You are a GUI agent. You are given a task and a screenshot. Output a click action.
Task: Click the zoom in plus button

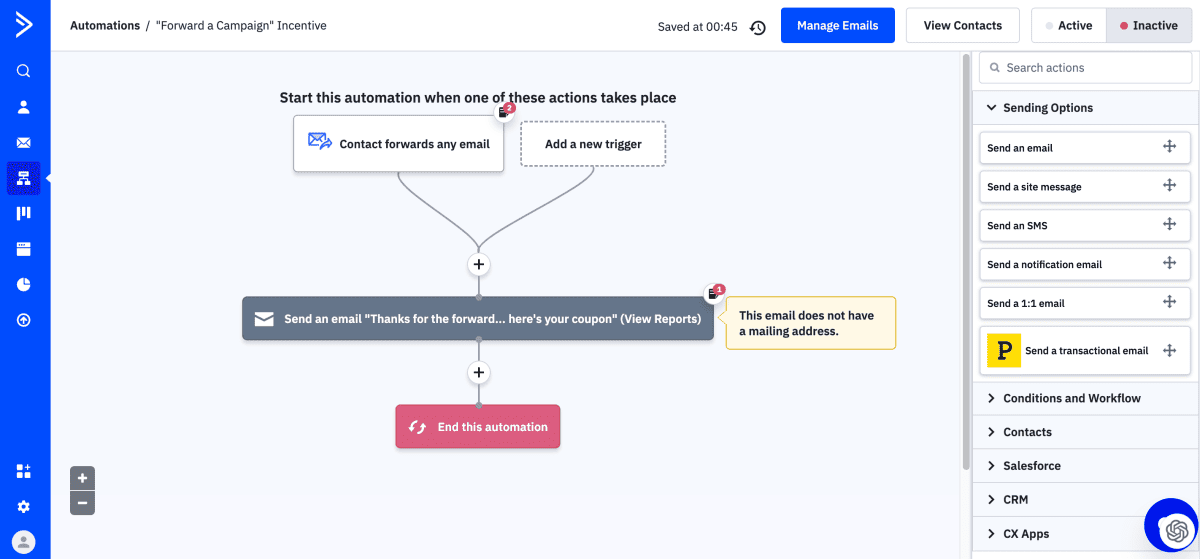83,478
